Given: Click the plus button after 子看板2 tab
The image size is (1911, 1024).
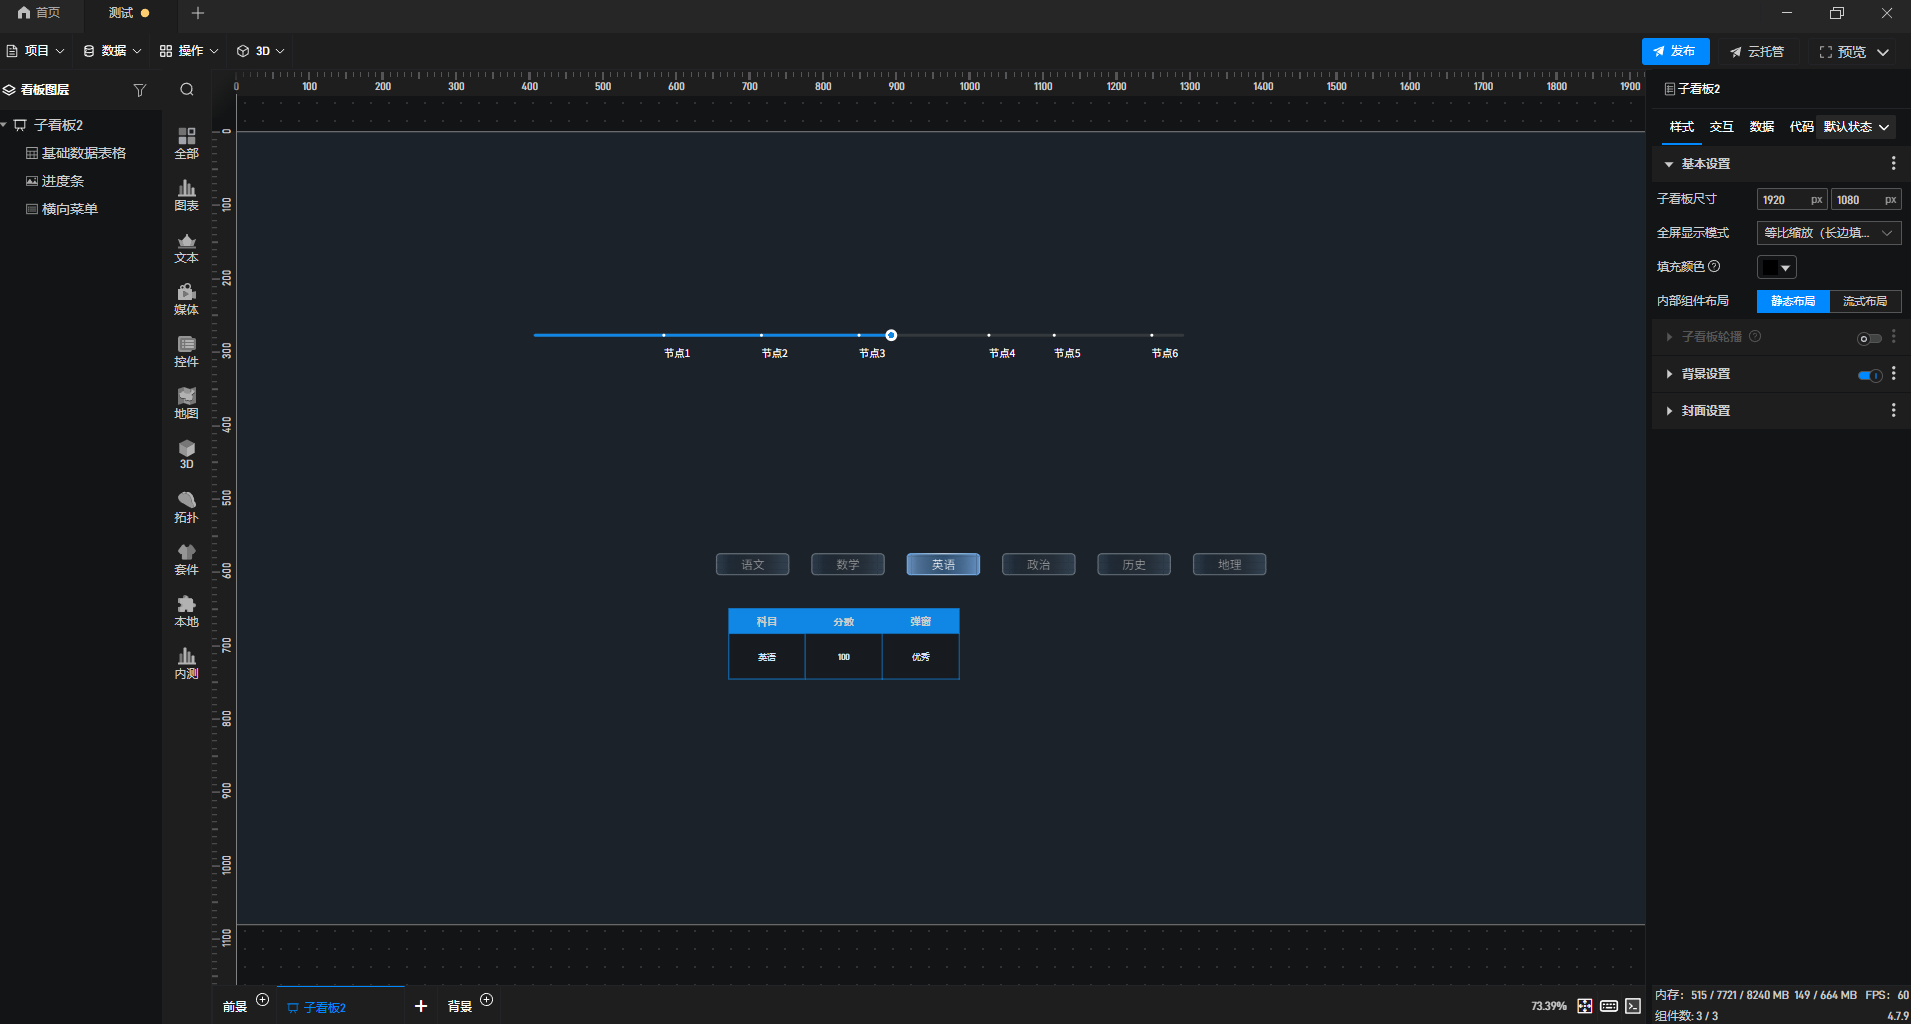Looking at the screenshot, I should pyautogui.click(x=421, y=1006).
